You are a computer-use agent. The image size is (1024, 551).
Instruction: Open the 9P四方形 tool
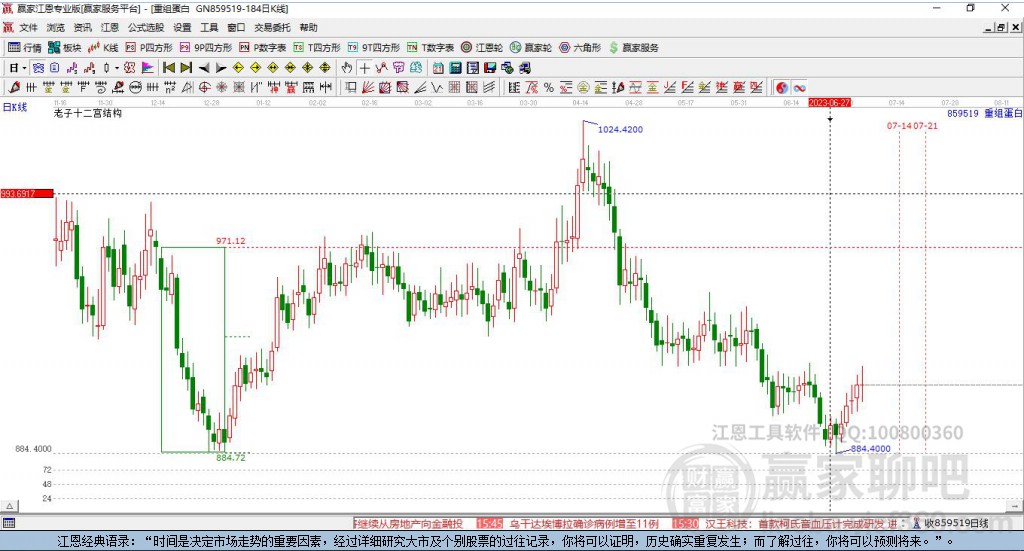206,48
